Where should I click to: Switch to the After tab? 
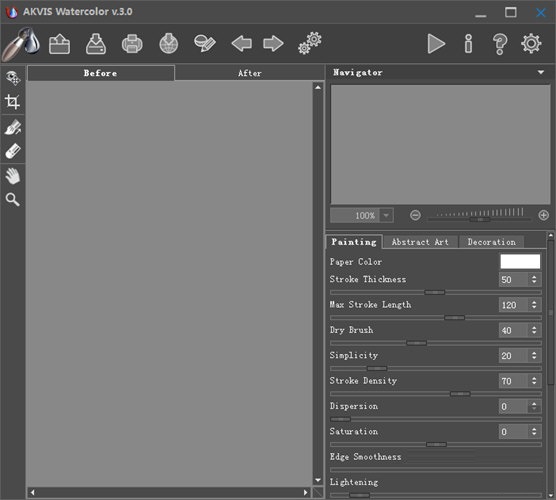(x=250, y=73)
